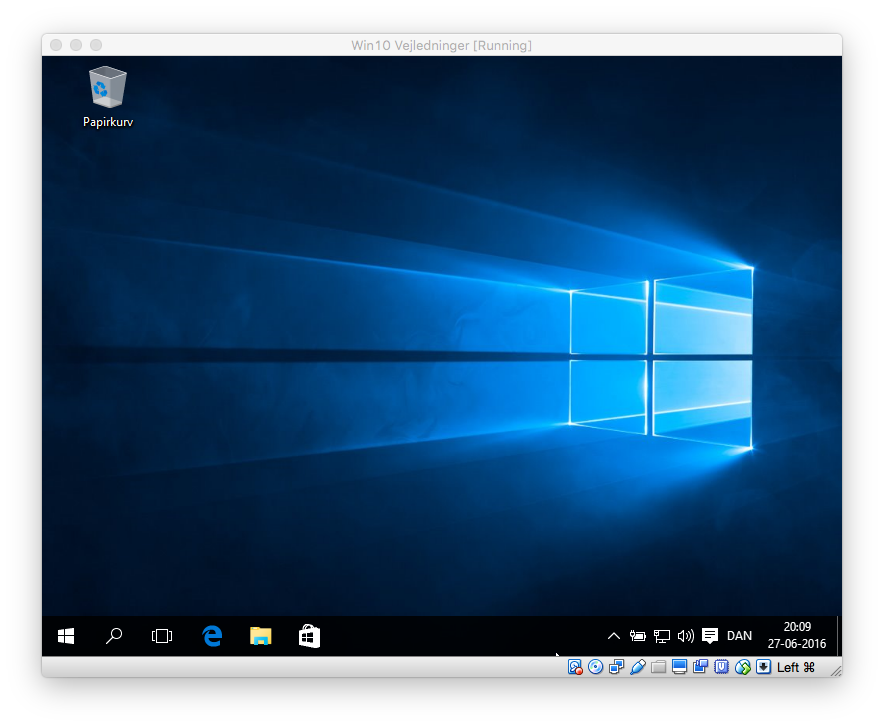The height and width of the screenshot is (727, 884).
Task: Click VirtualBox CPU virtualization chip icon
Action: click(x=722, y=667)
